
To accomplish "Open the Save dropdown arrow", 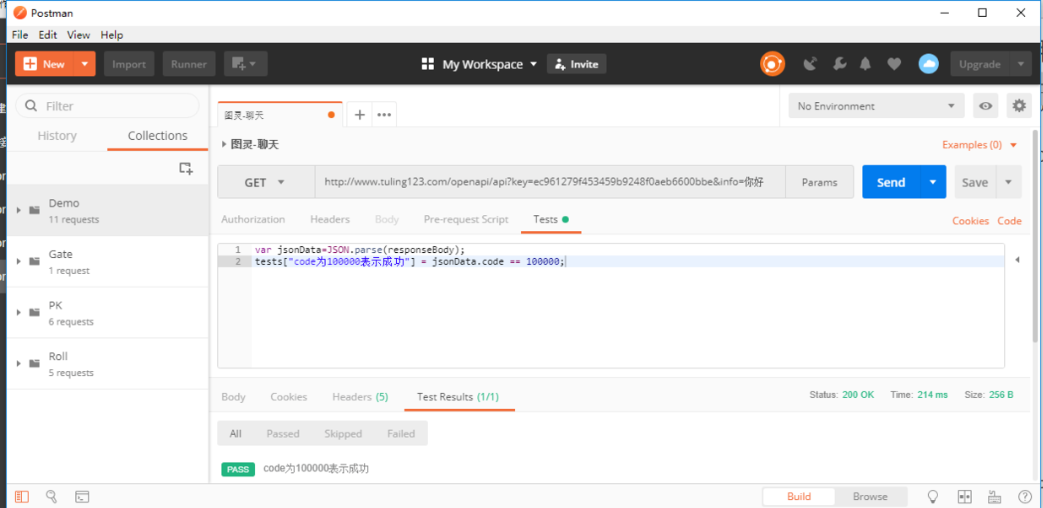I will tap(1009, 182).
